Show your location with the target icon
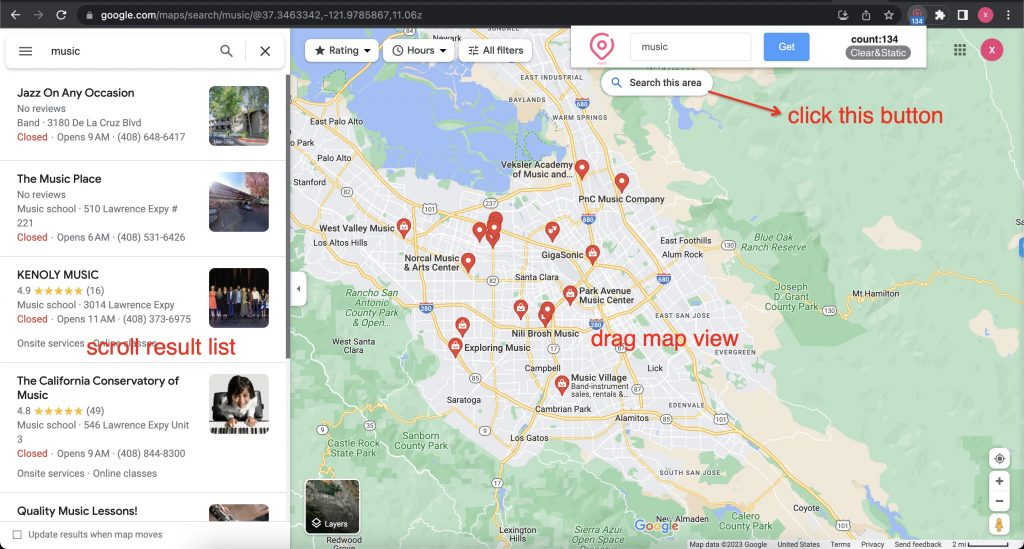Viewport: 1024px width, 549px height. tap(999, 459)
